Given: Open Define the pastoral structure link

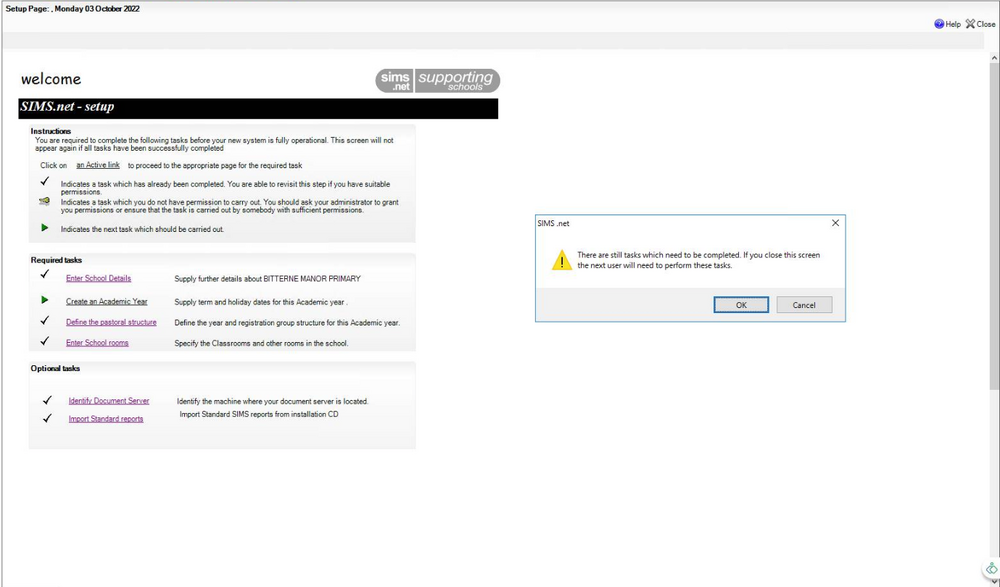Looking at the screenshot, I should 111,322.
